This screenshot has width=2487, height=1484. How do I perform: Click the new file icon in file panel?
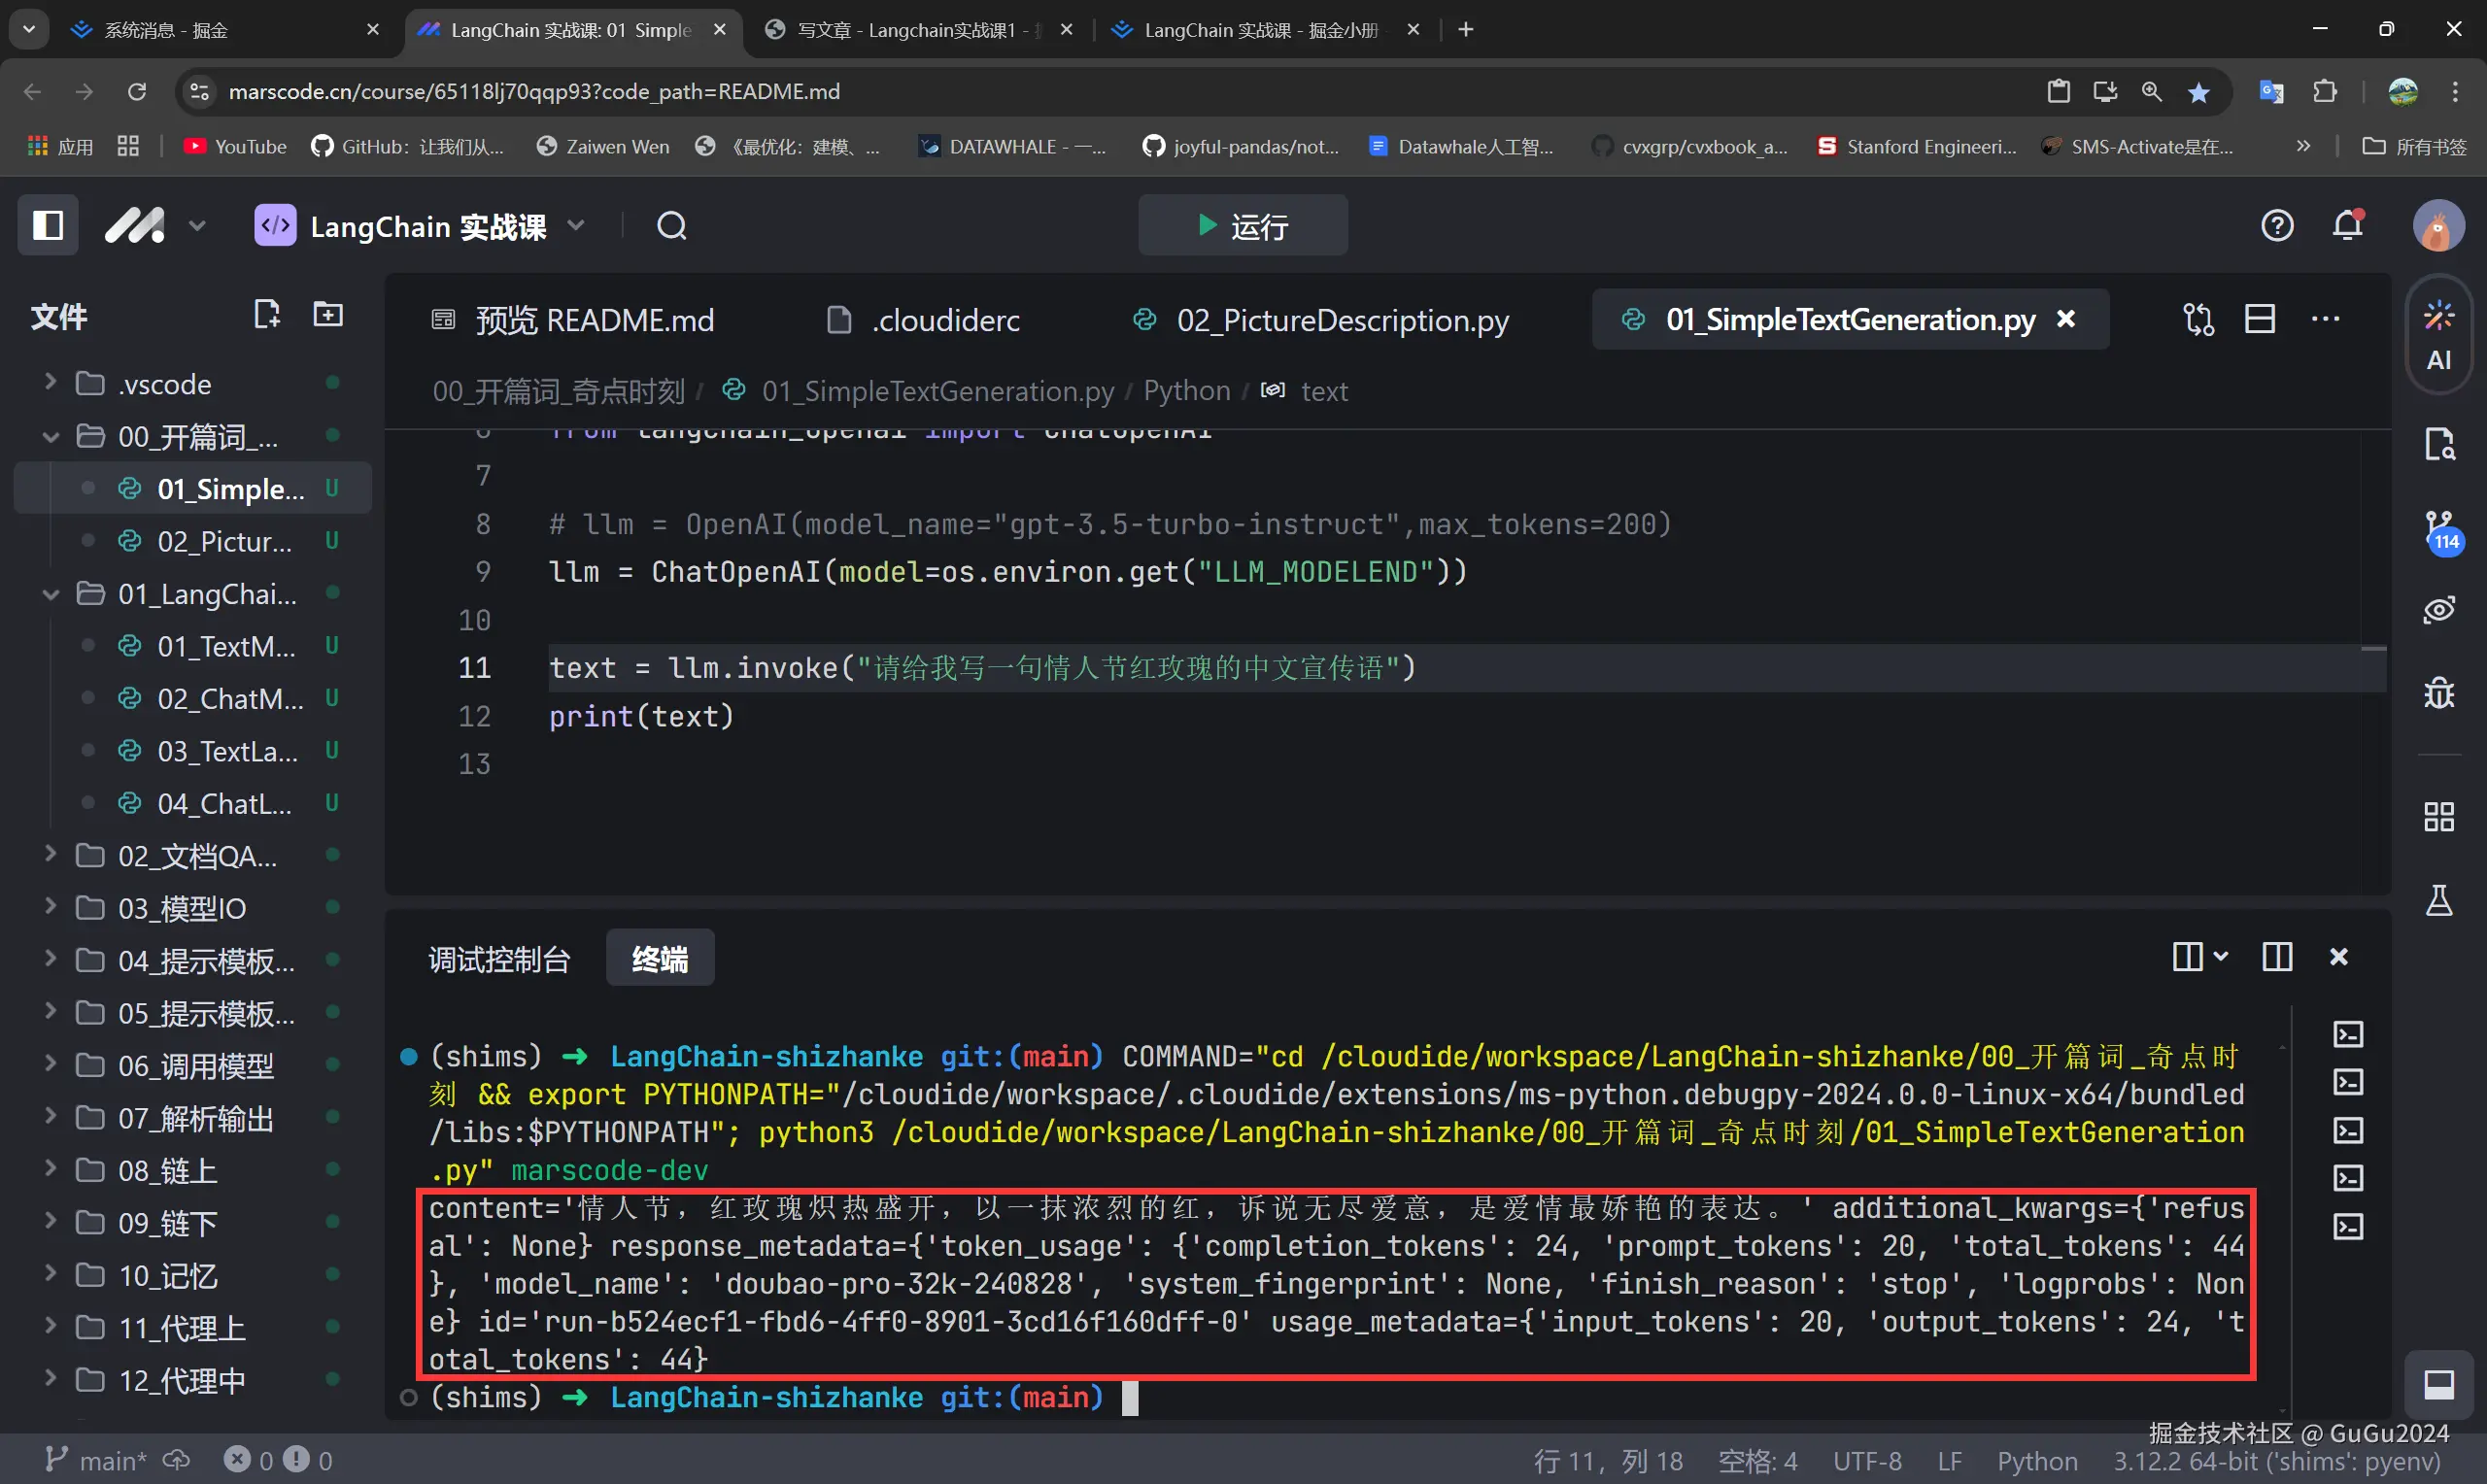coord(266,316)
